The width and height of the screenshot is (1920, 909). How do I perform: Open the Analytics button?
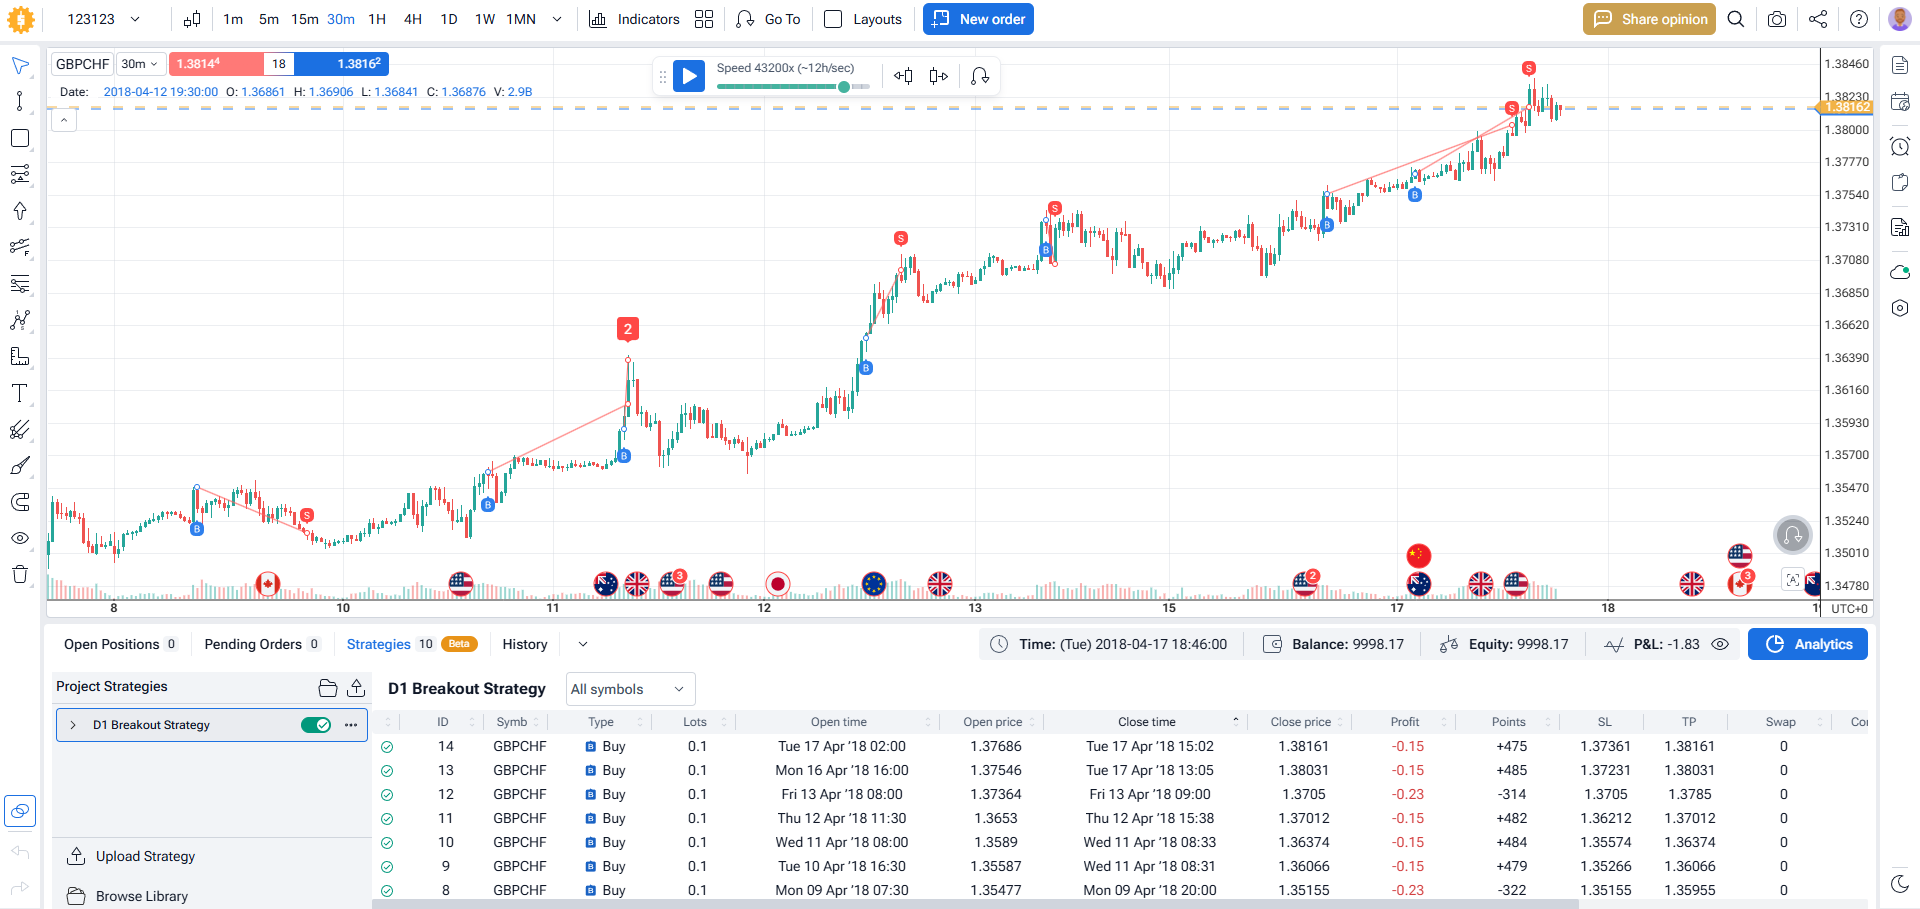pos(1807,644)
